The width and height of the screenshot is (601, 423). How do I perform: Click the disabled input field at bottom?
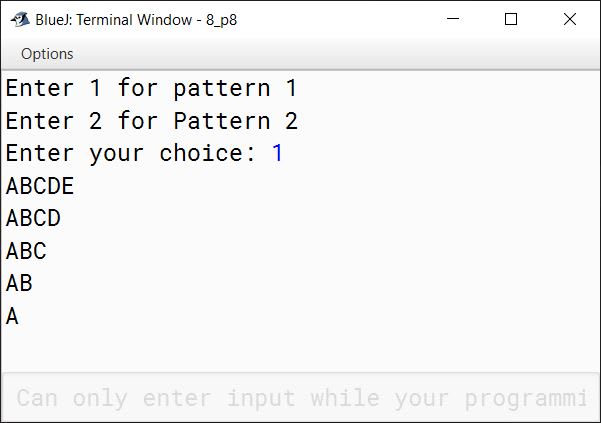301,397
